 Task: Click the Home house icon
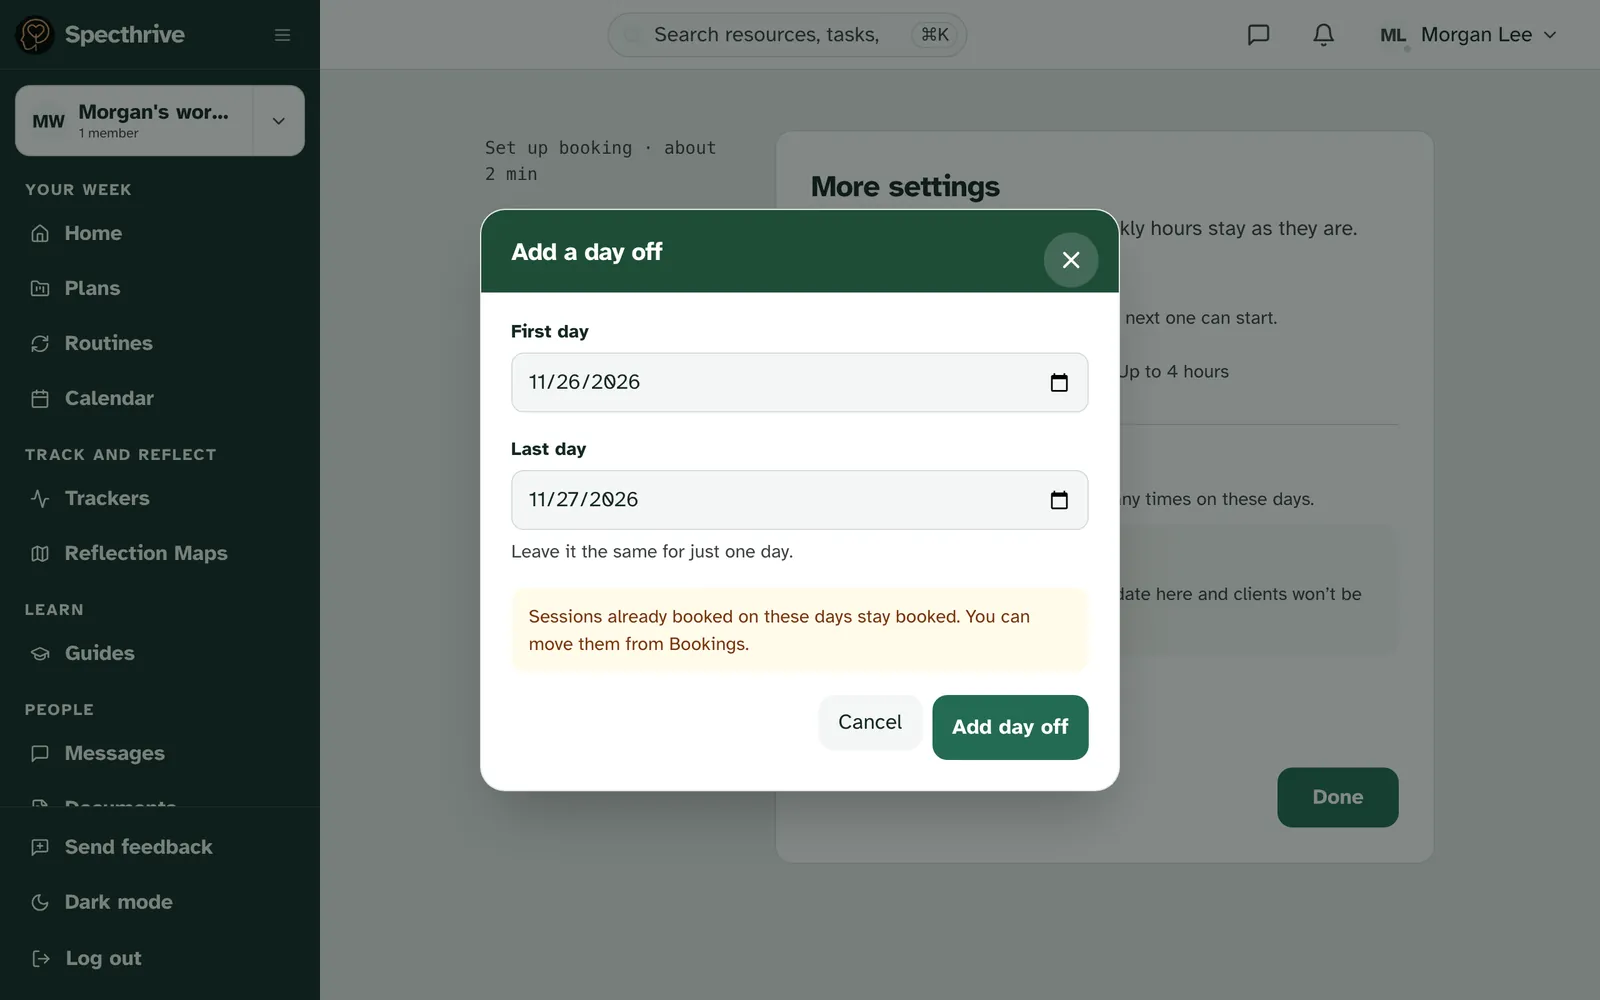[40, 233]
